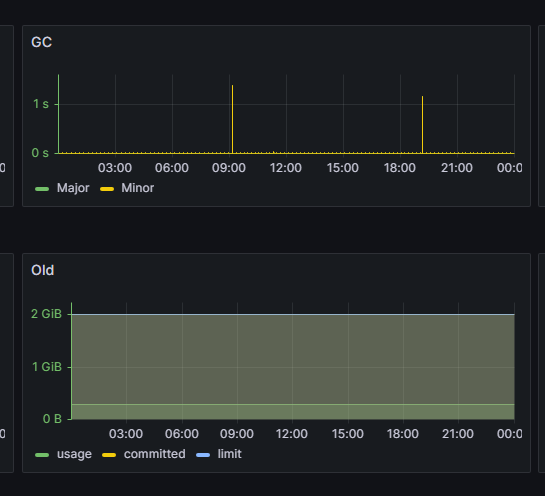Image resolution: width=545 pixels, height=496 pixels.
Task: Click the green Major color swatch
Action: (42, 189)
